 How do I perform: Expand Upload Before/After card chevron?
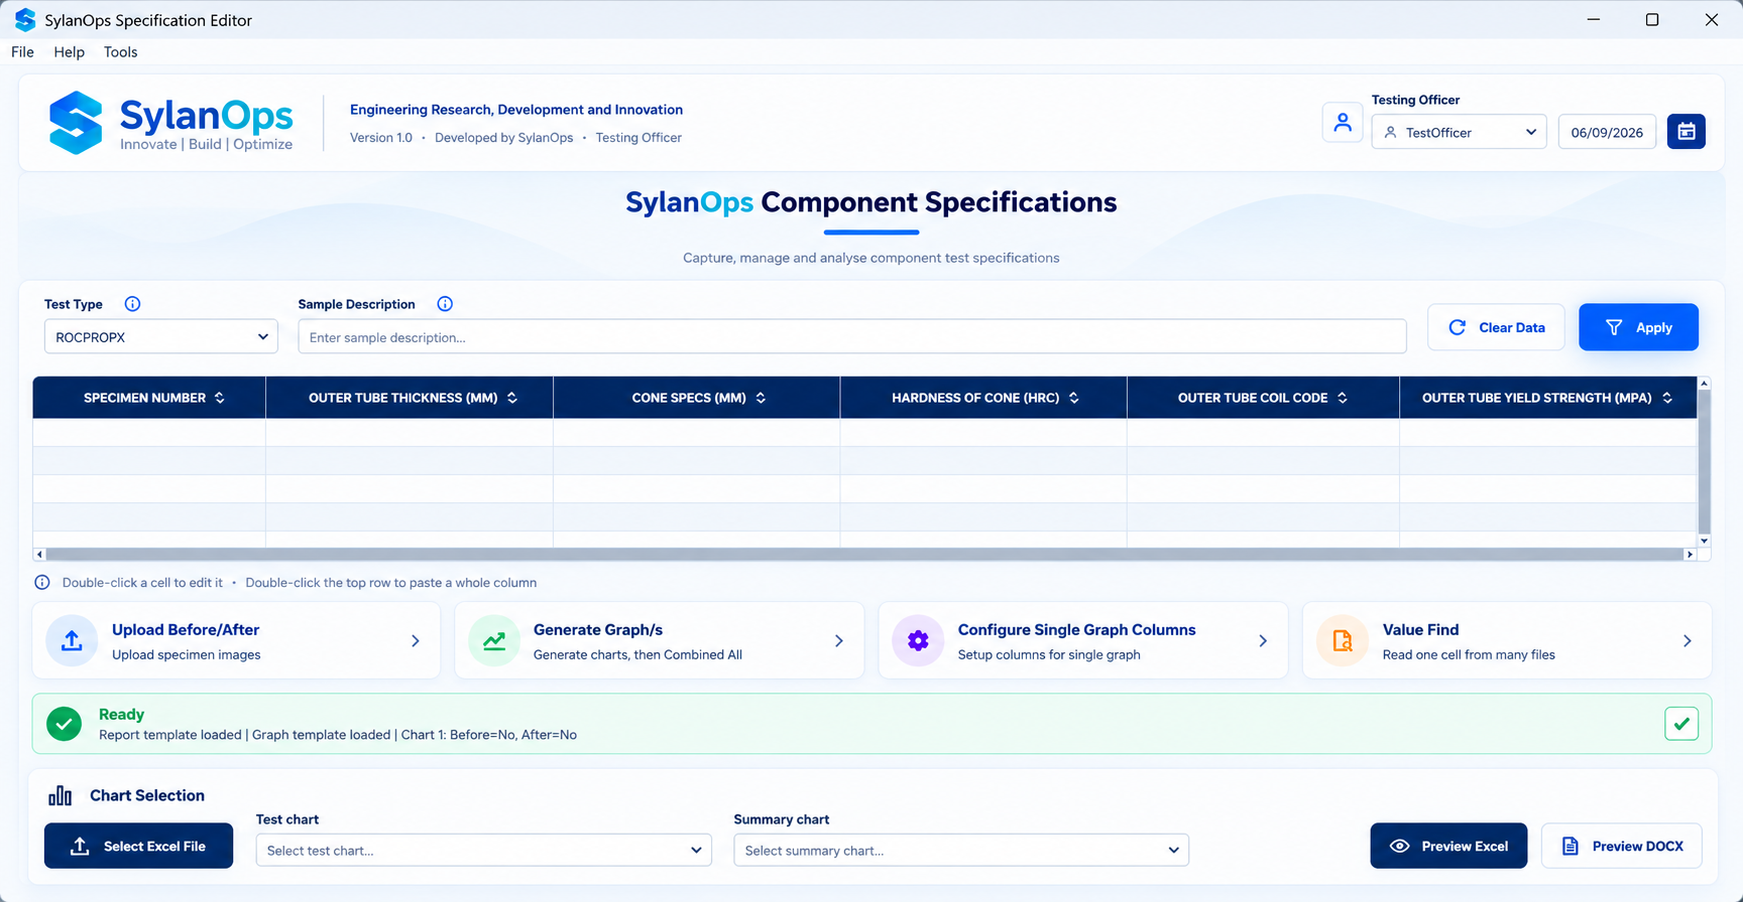(415, 641)
